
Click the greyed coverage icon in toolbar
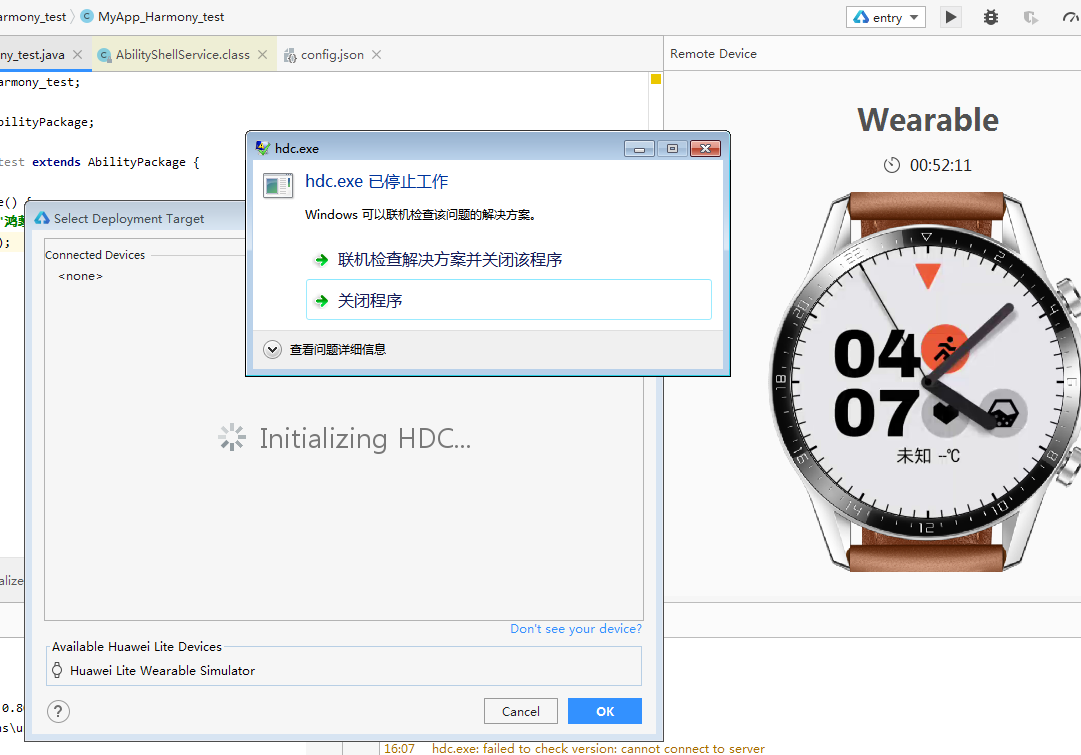tap(1031, 17)
